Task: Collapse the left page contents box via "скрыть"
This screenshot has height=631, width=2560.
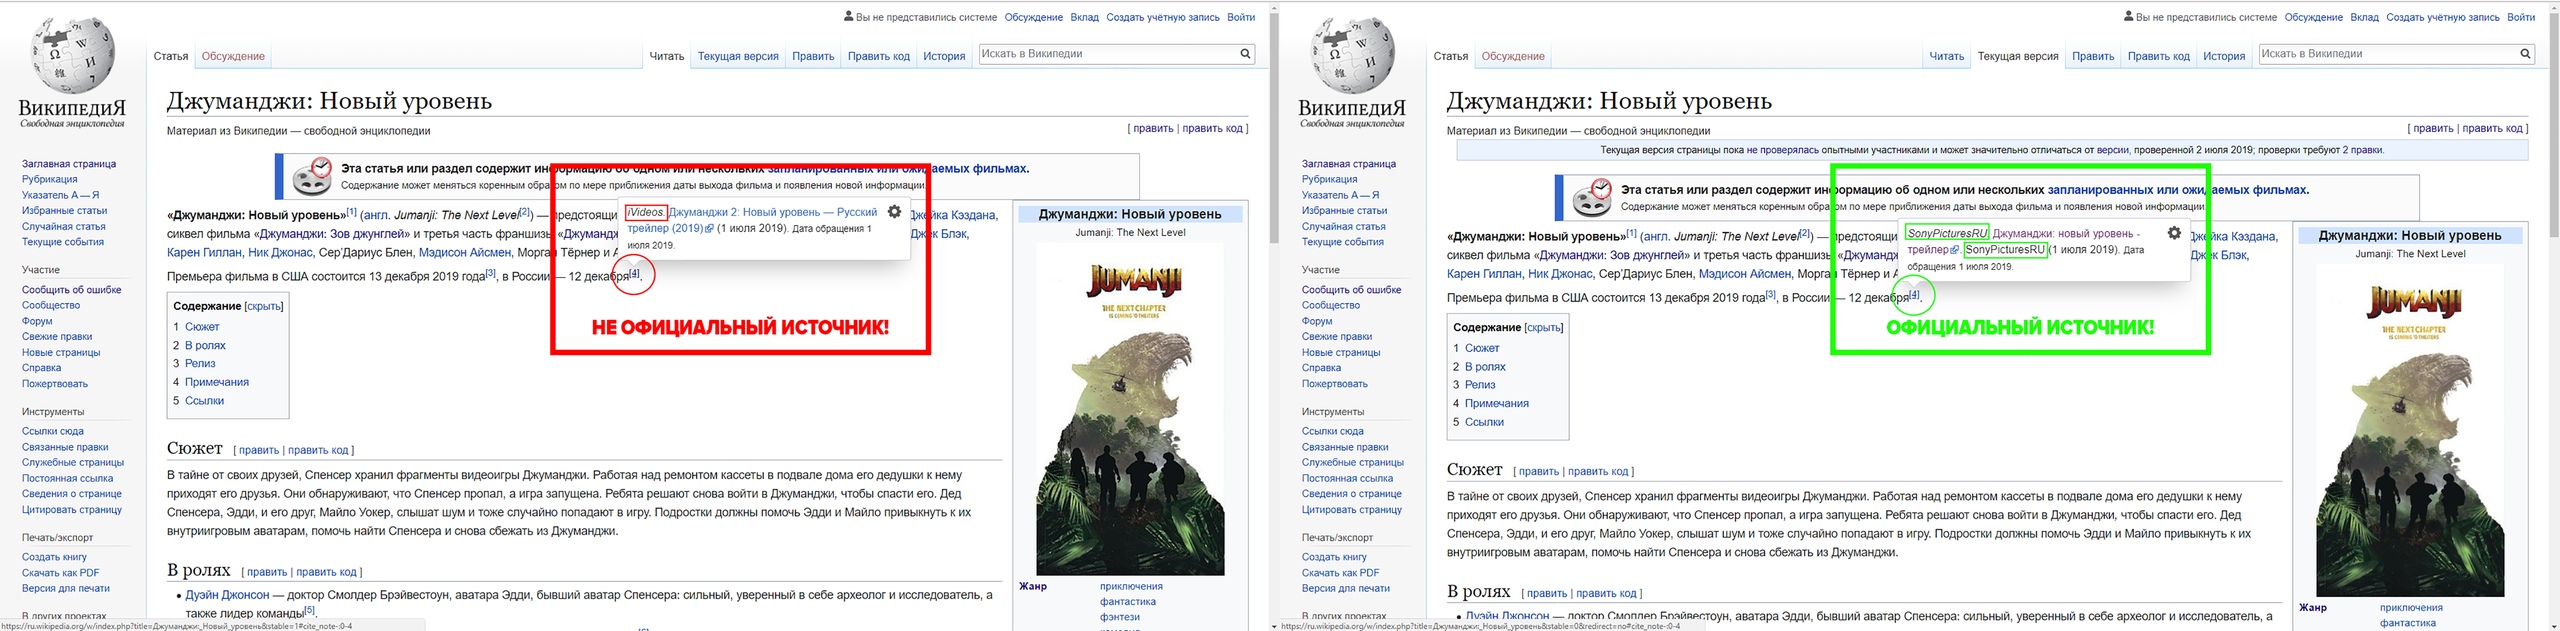Action: (x=264, y=306)
